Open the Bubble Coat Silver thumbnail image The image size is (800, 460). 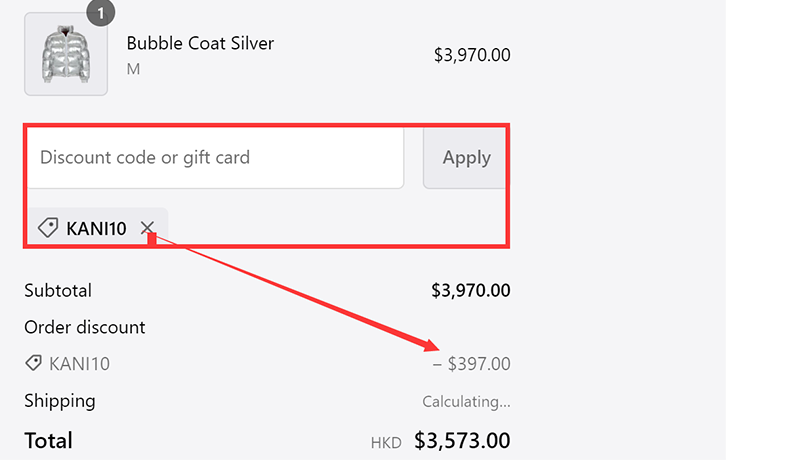pyautogui.click(x=66, y=54)
